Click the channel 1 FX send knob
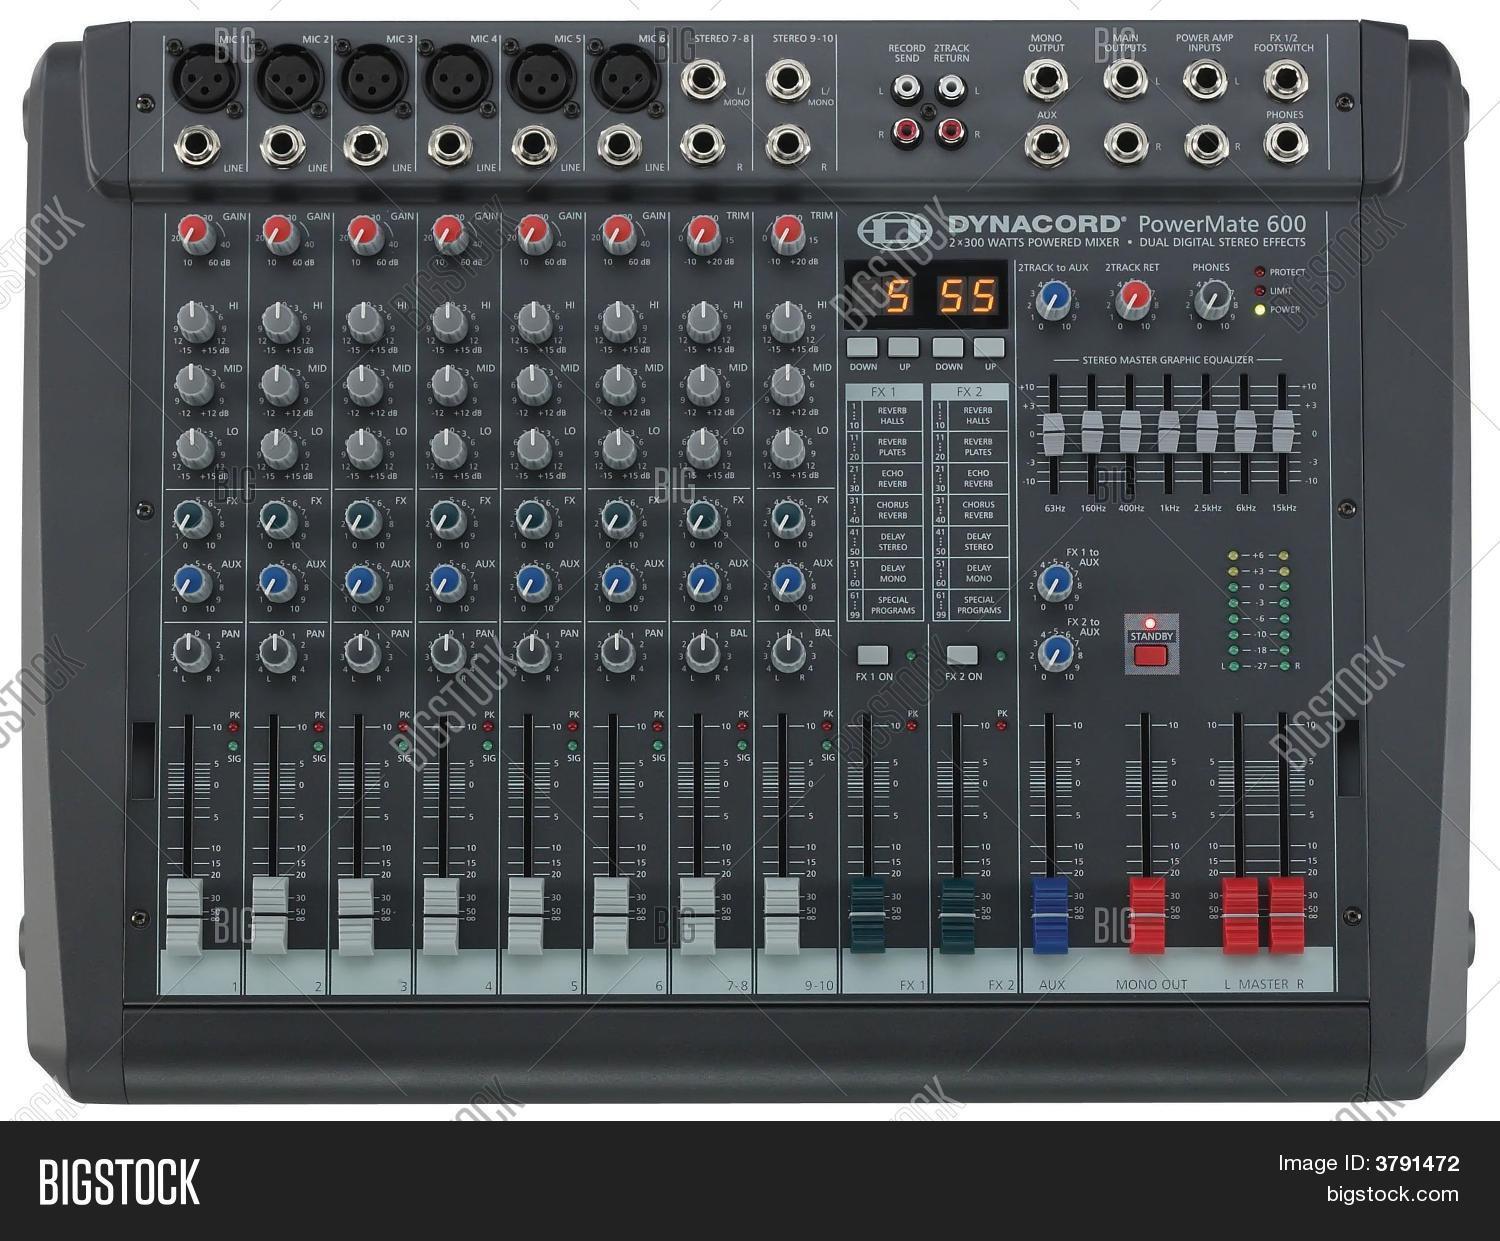Viewport: 1500px width, 1241px height. [x=192, y=517]
